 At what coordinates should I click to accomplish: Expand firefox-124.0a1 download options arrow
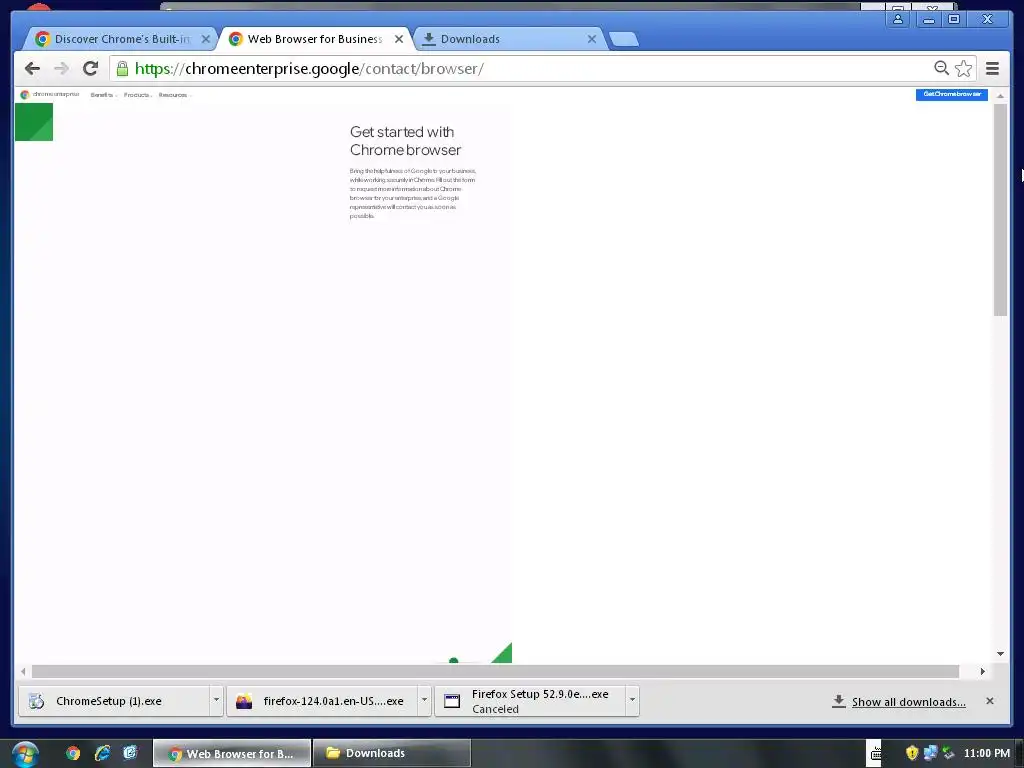424,700
